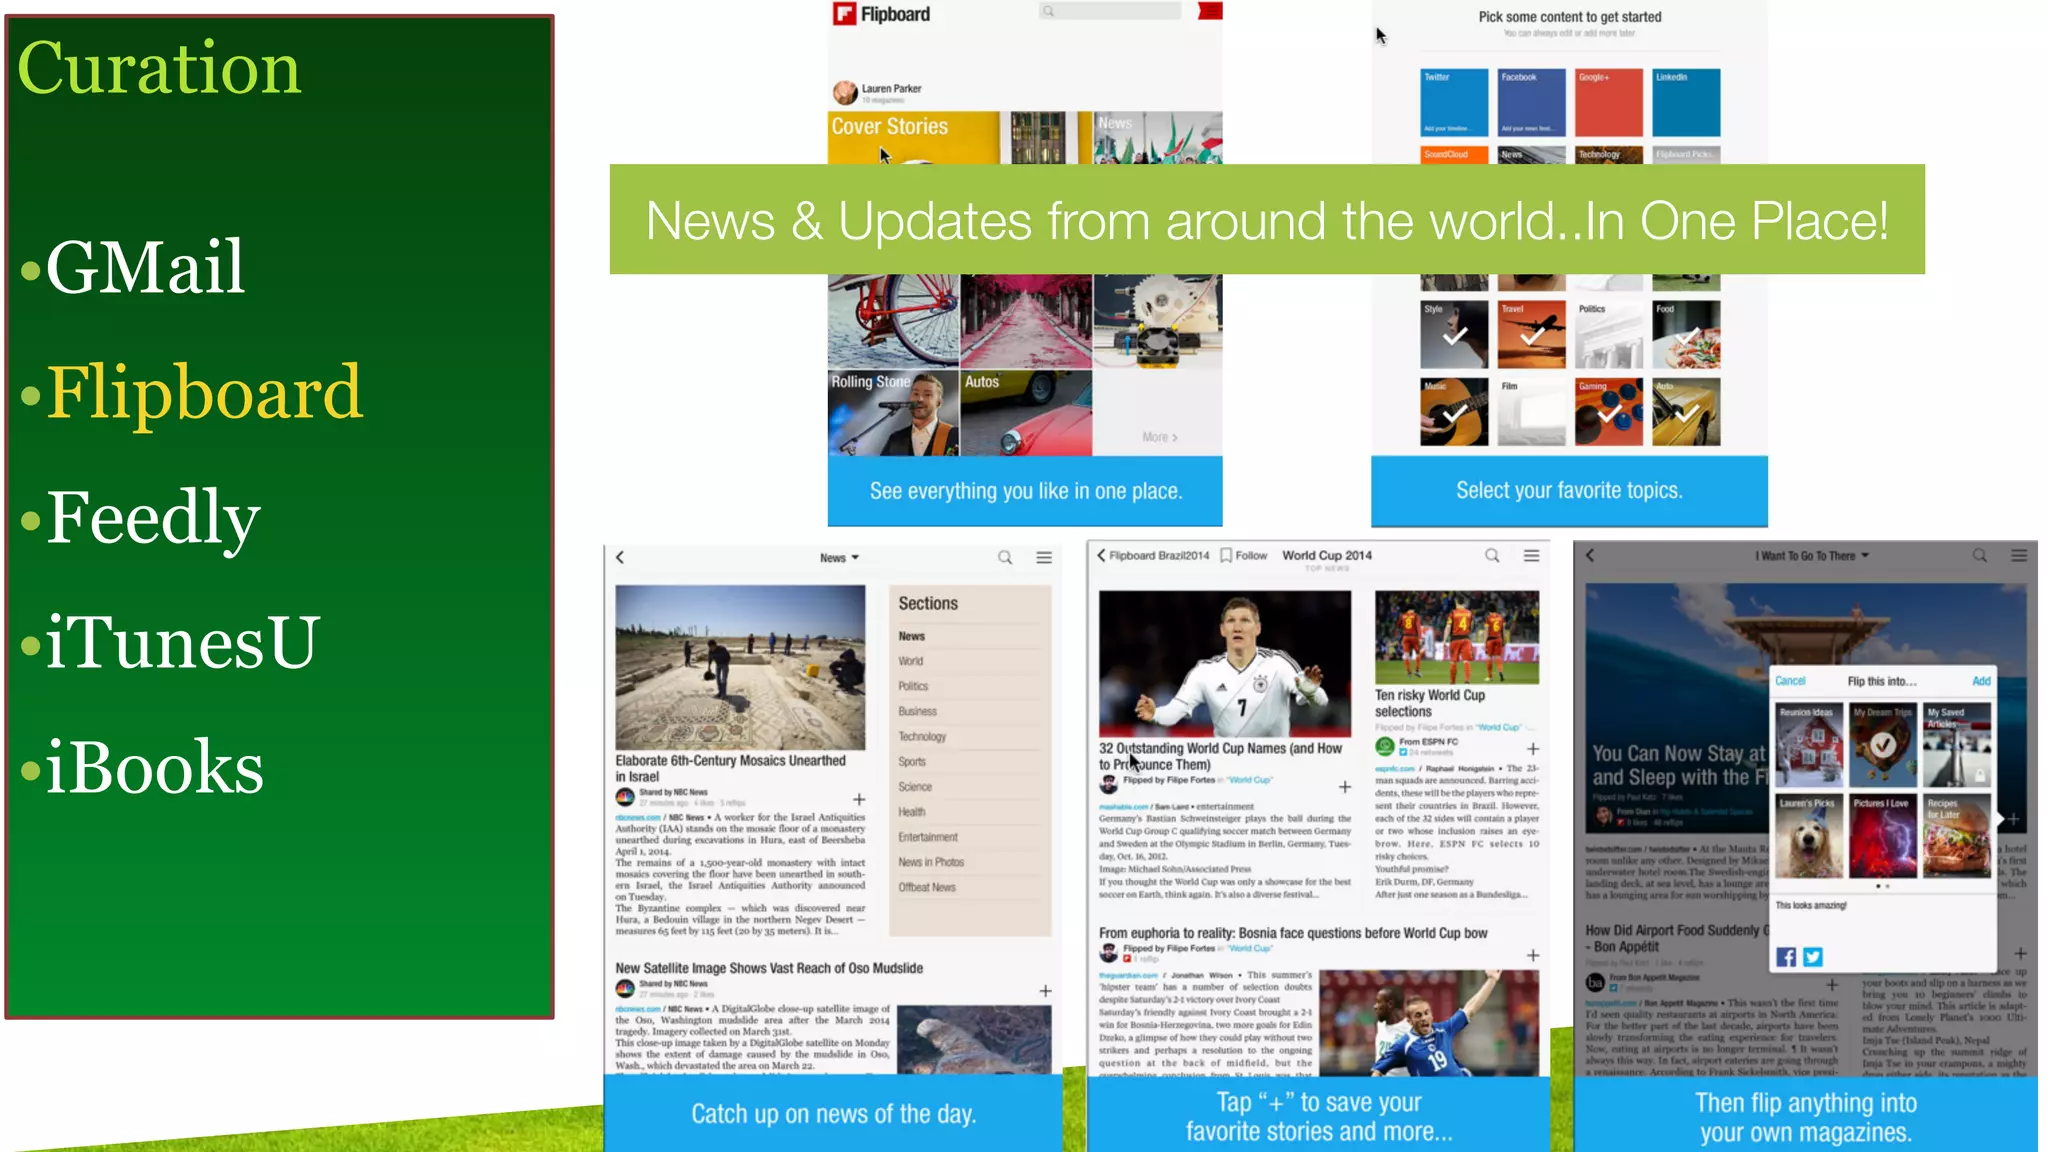Click Lauren Parker's profile avatar
Image resolution: width=2048 pixels, height=1152 pixels.
[845, 93]
